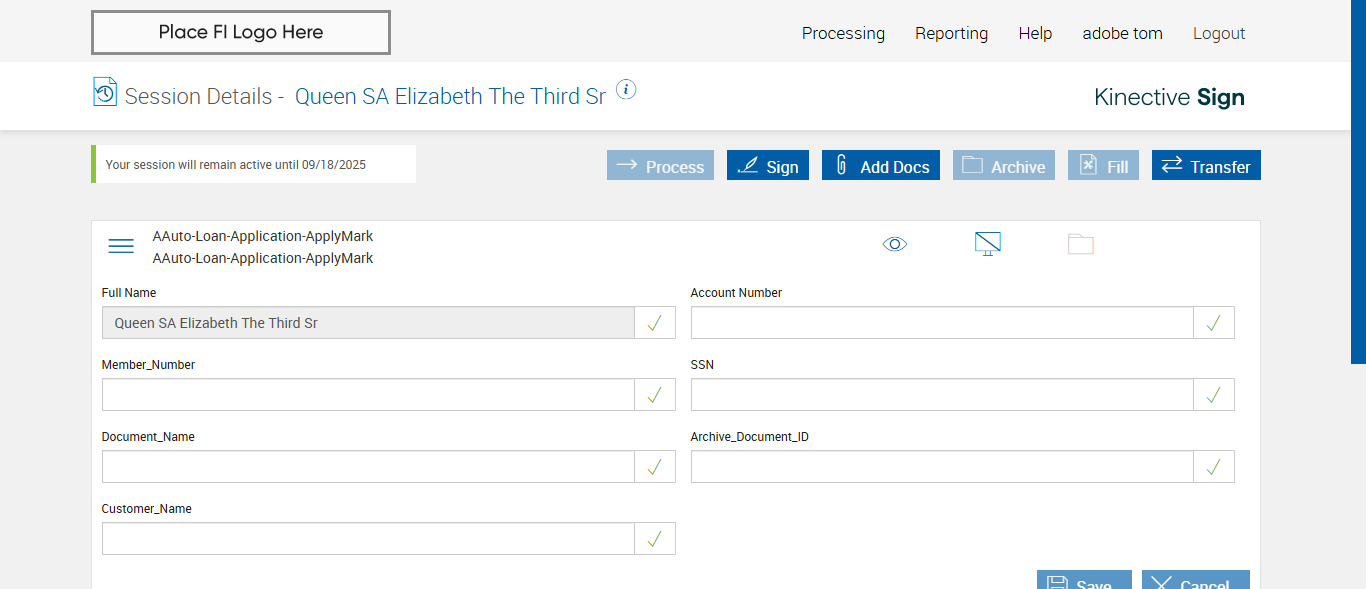
Task: Click the Transfer button
Action: [1206, 166]
